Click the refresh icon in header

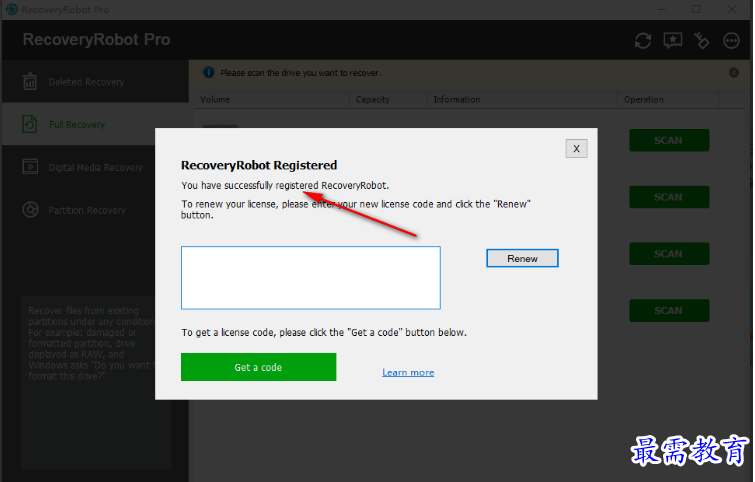click(643, 40)
